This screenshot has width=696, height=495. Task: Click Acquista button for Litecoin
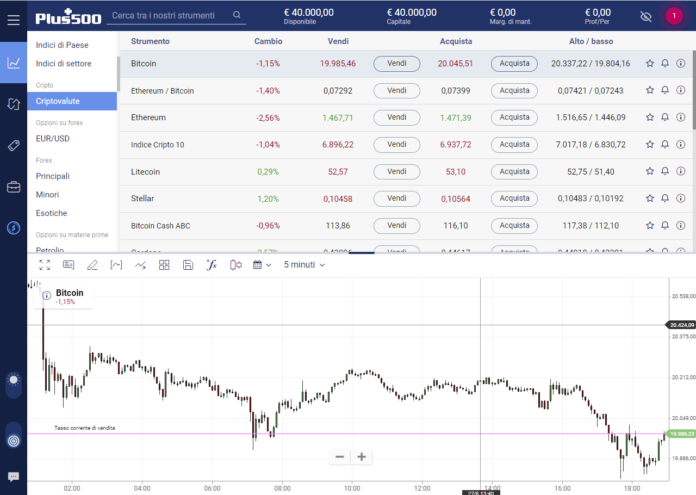tap(514, 172)
